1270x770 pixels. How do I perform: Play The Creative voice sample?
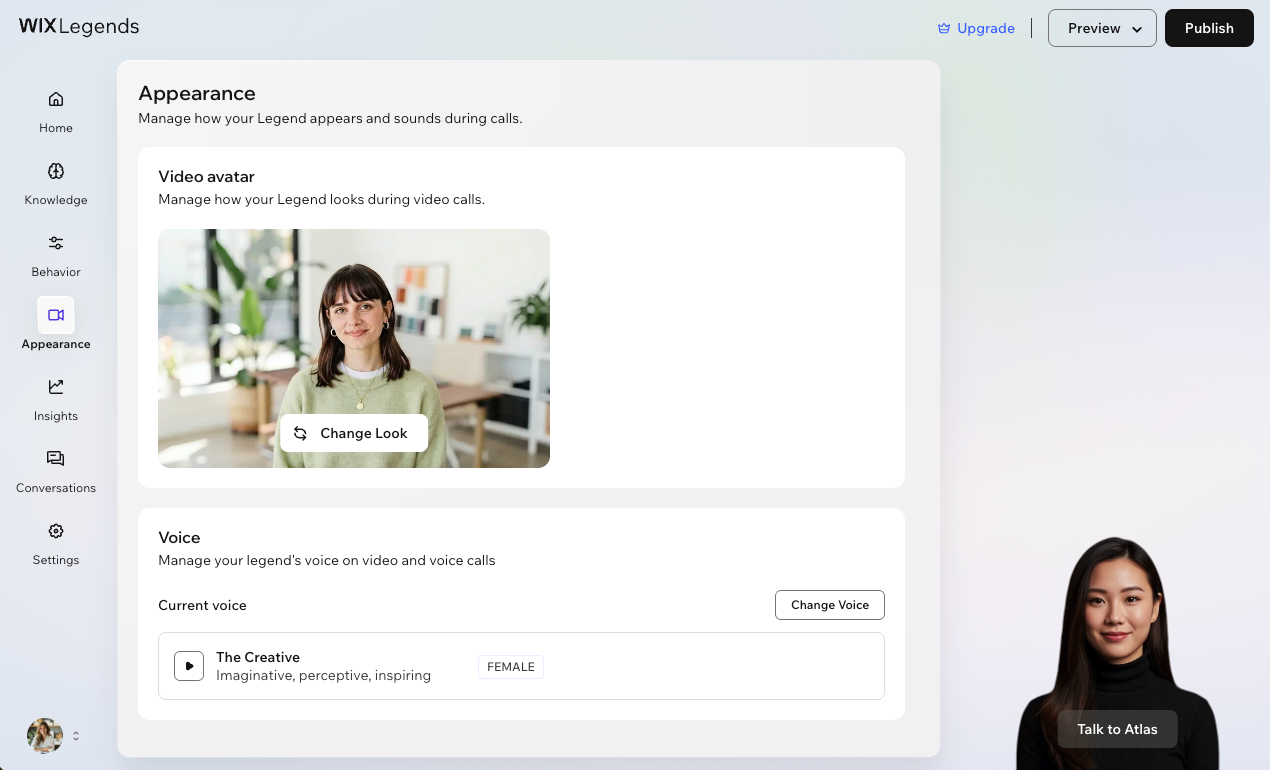pyautogui.click(x=189, y=666)
